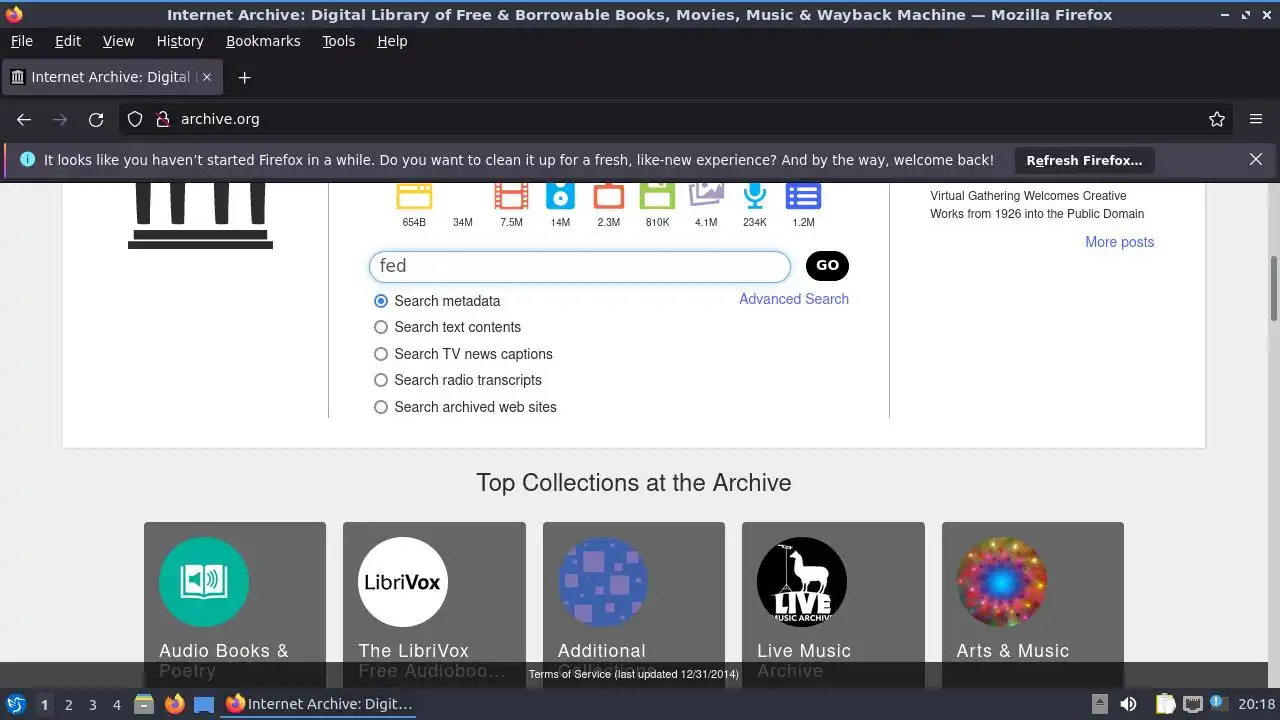
Task: Click the Refresh Firefox… button
Action: (1084, 160)
